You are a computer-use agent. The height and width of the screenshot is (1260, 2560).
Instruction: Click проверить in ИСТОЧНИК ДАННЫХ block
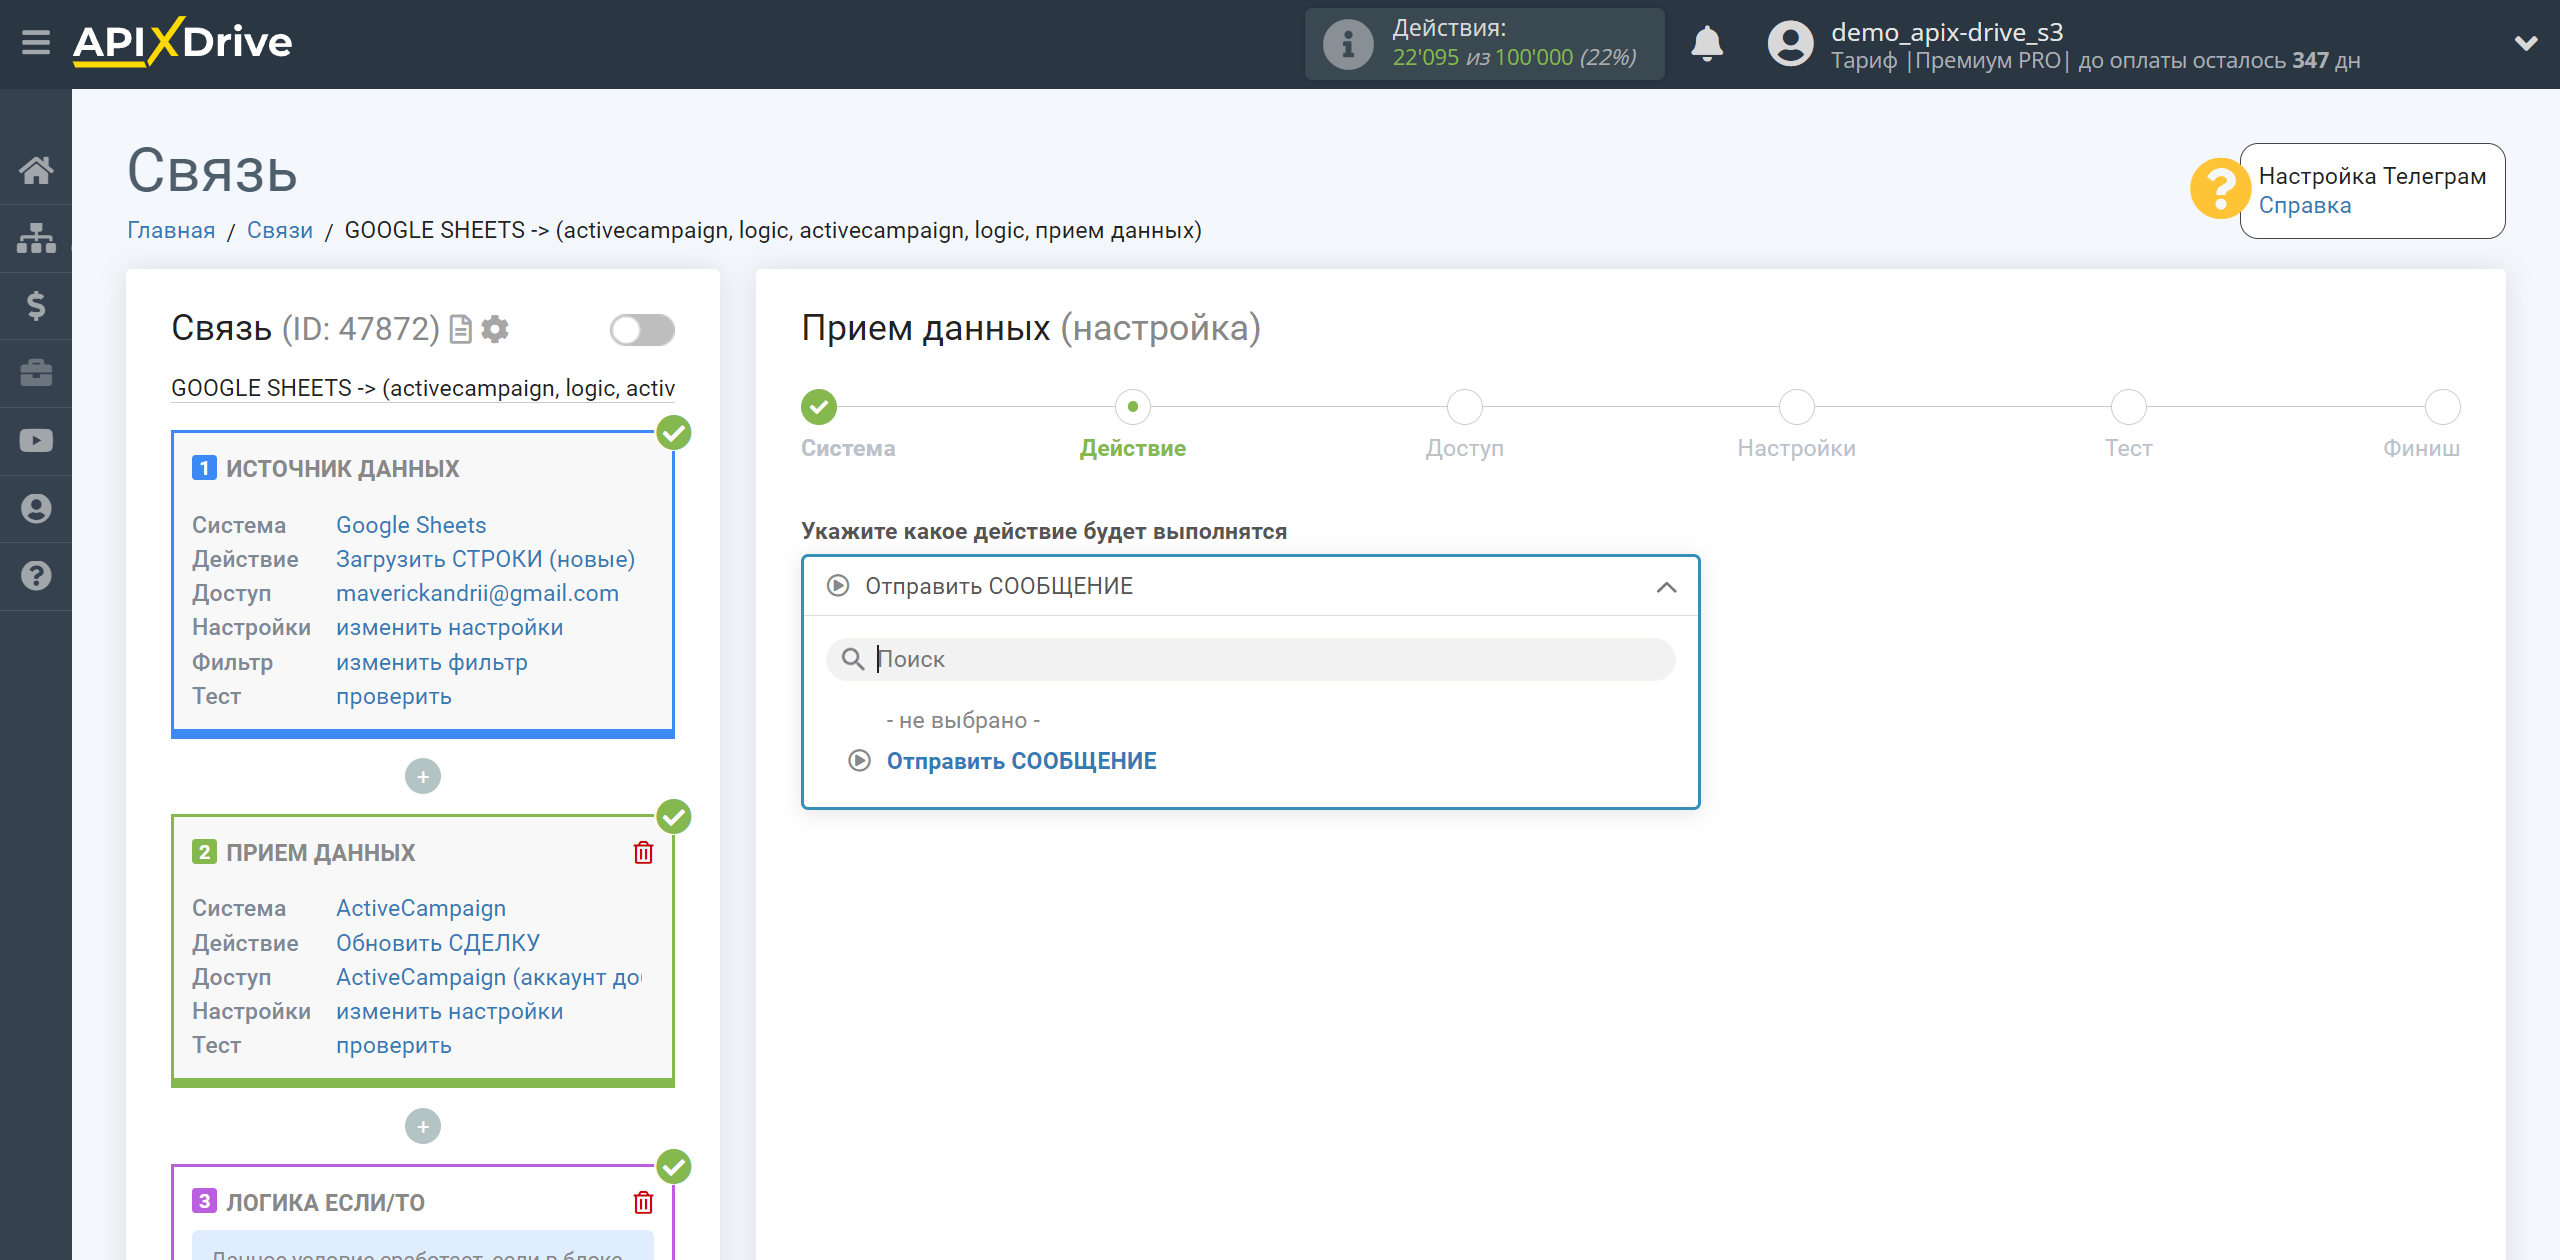point(394,696)
